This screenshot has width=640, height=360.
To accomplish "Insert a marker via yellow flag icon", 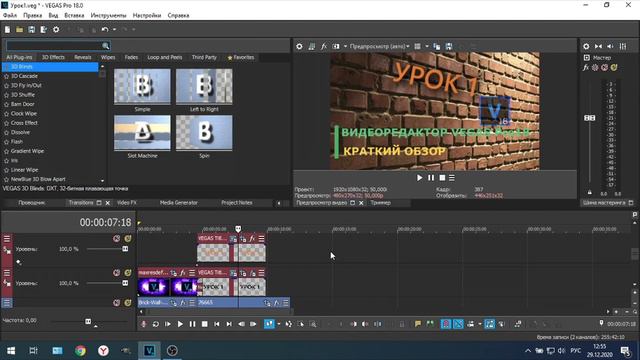I will [418, 324].
